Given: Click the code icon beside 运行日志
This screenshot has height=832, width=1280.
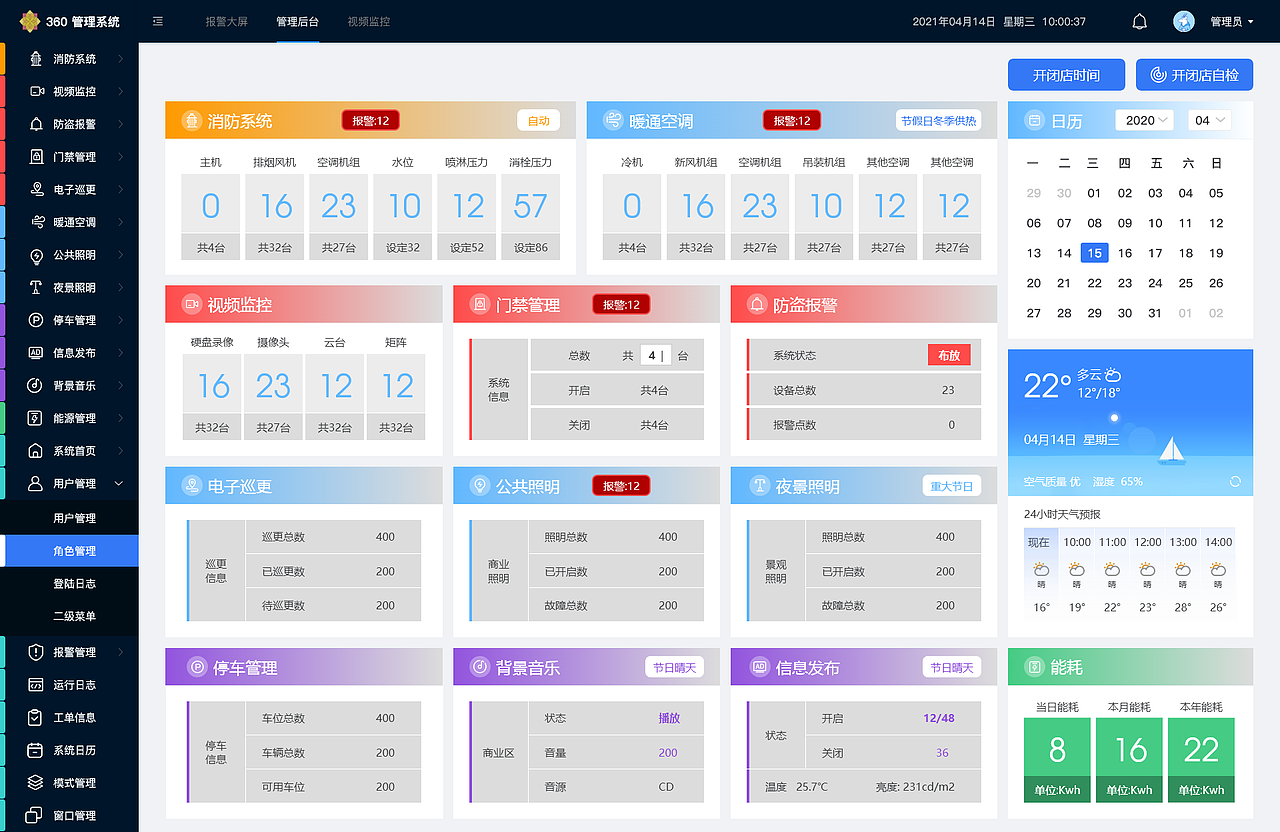Looking at the screenshot, I should point(36,685).
